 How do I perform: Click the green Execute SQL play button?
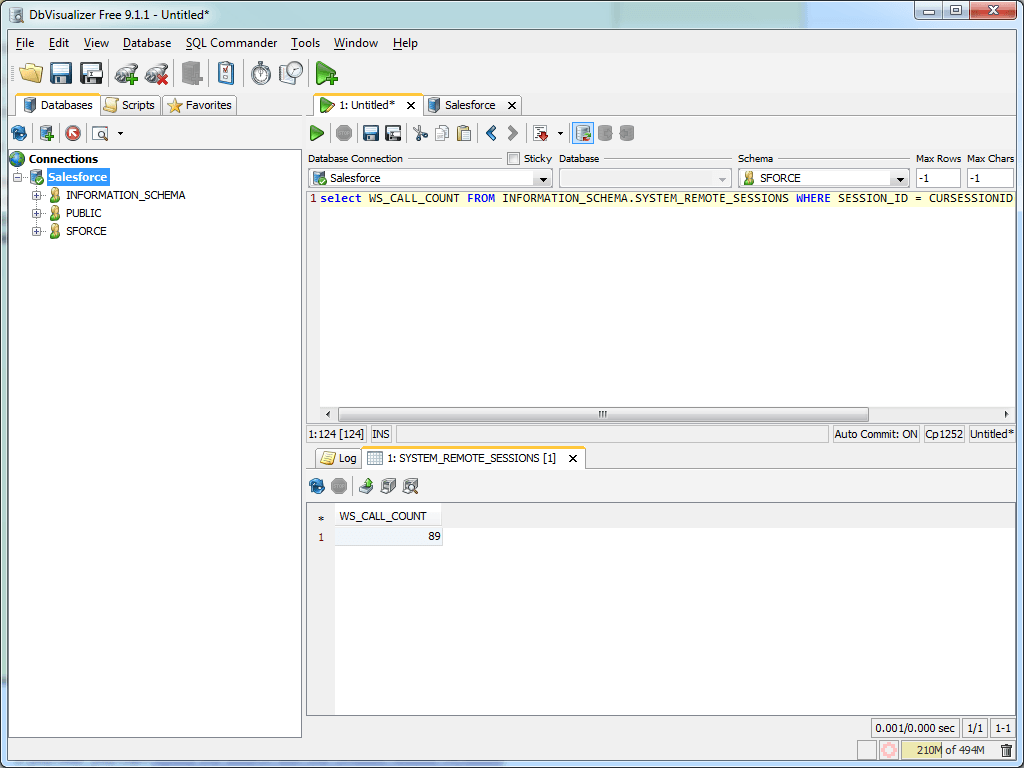coord(317,133)
